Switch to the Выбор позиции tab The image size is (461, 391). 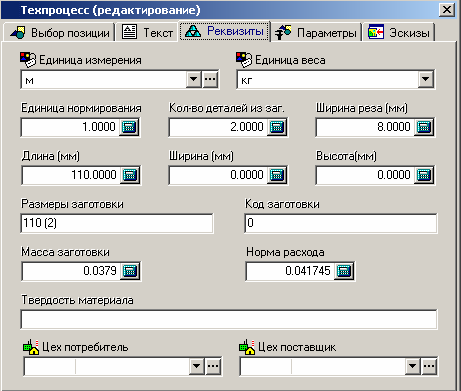[59, 33]
